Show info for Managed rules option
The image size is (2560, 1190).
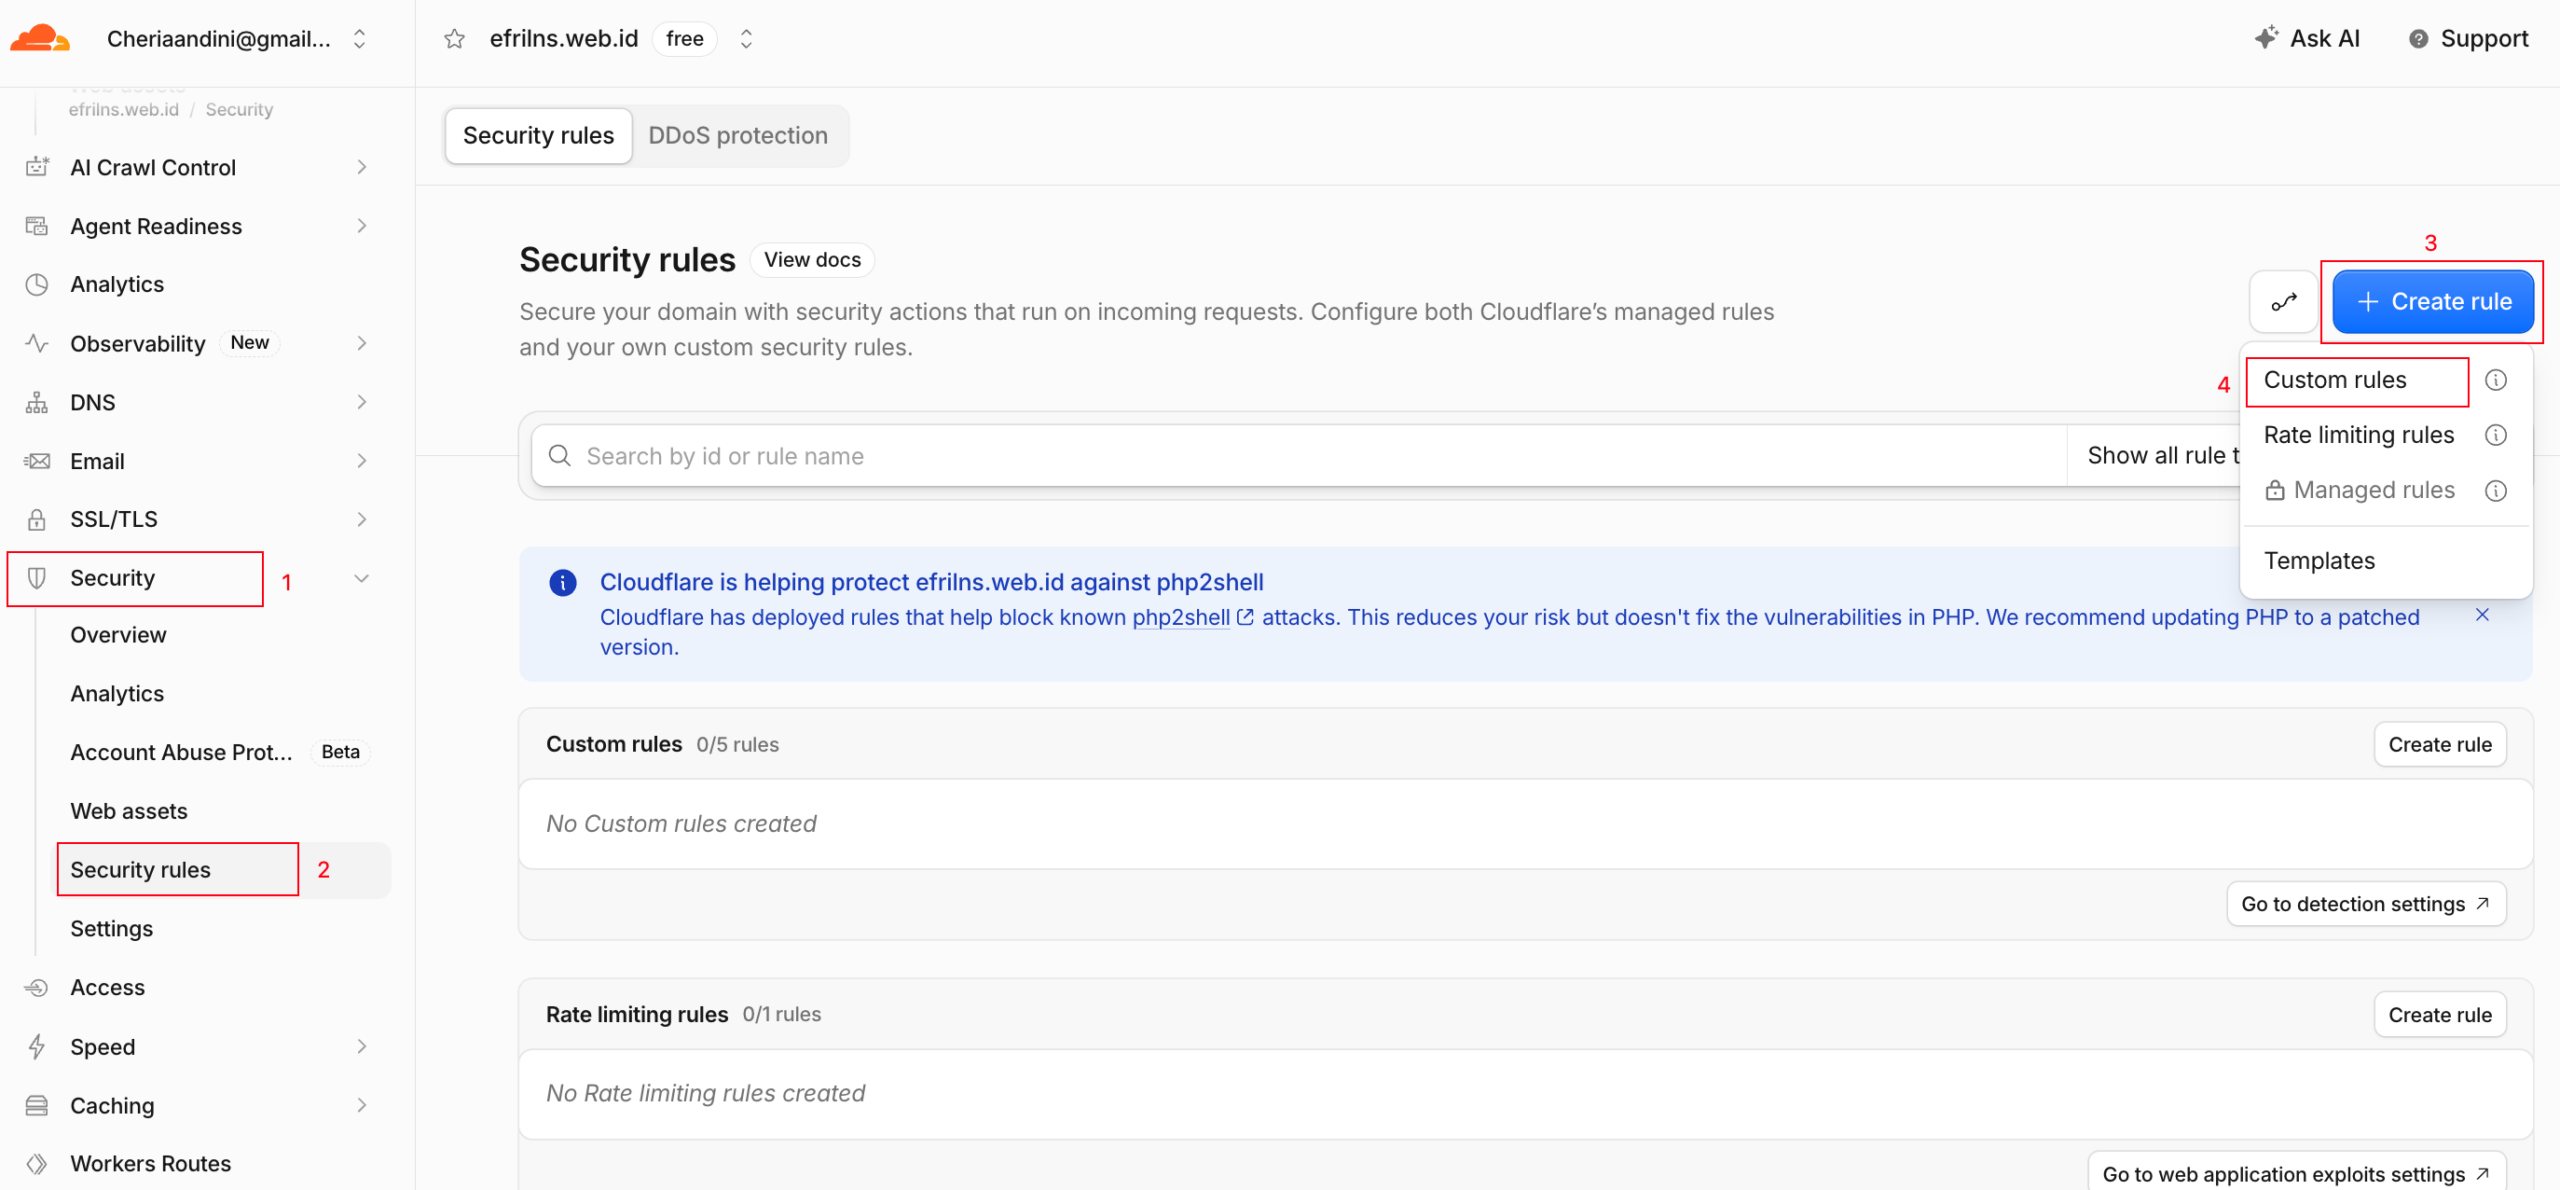point(2496,490)
